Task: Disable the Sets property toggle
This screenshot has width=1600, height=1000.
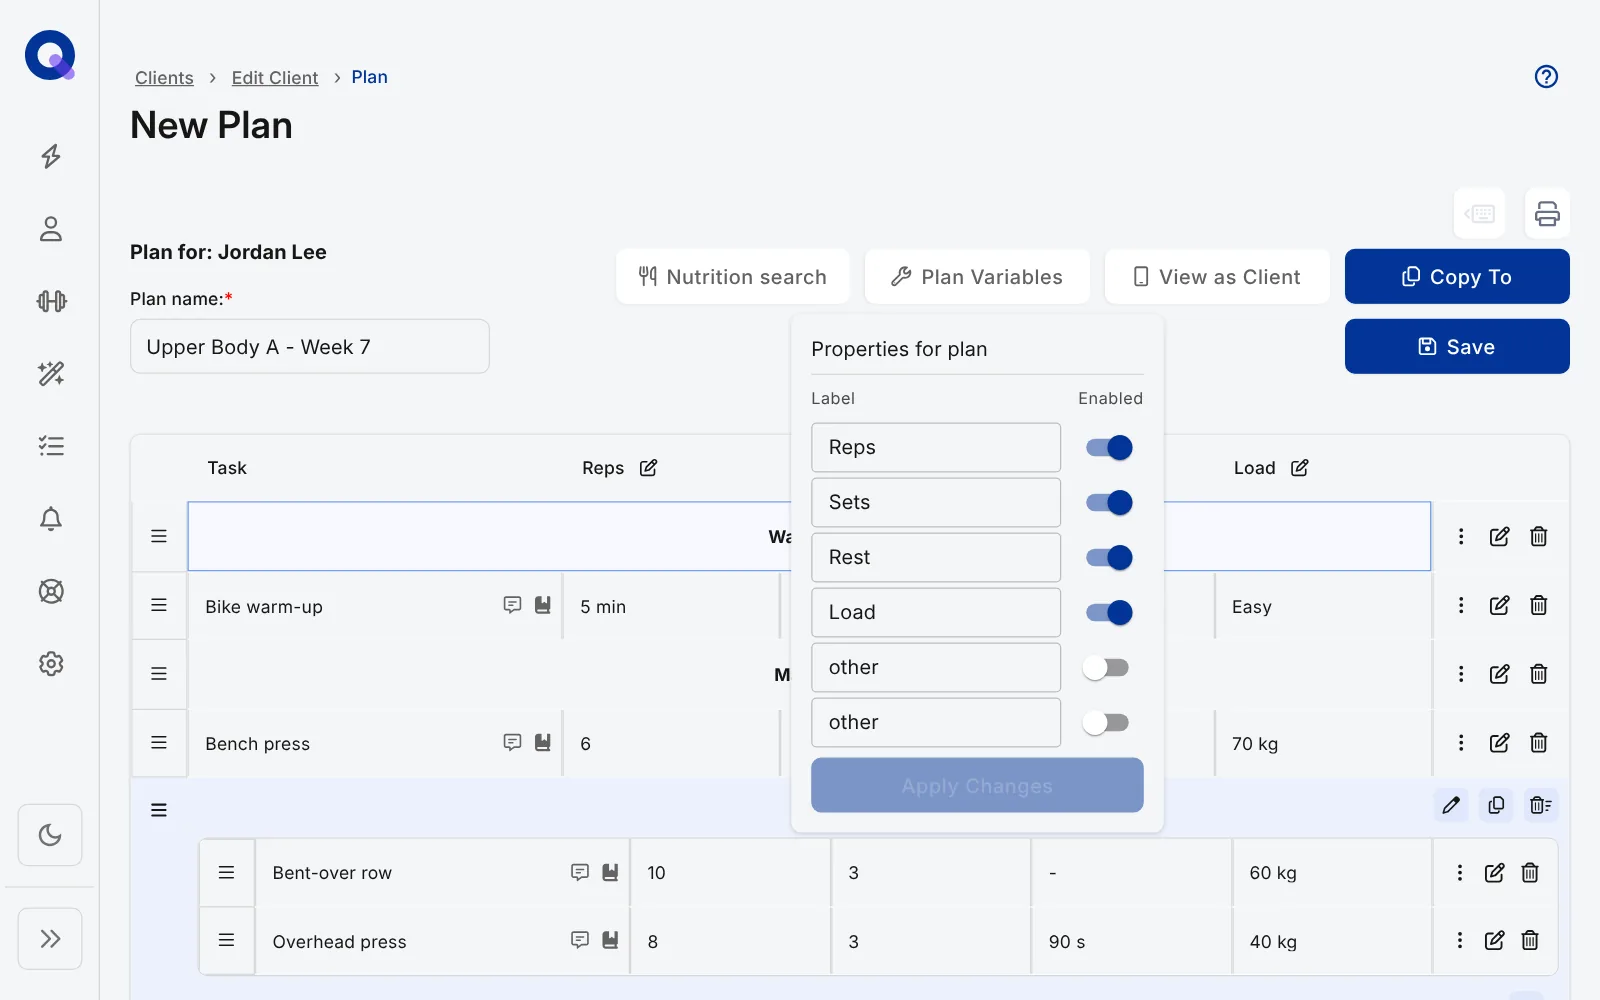Action: [x=1109, y=502]
